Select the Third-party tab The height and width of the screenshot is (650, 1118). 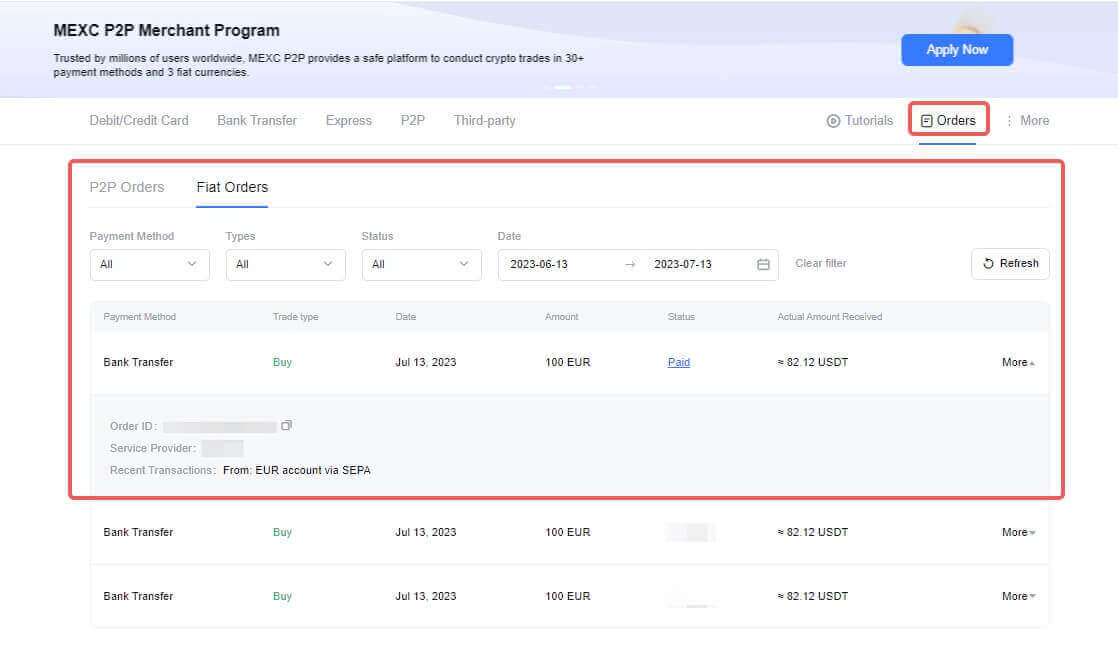(484, 120)
